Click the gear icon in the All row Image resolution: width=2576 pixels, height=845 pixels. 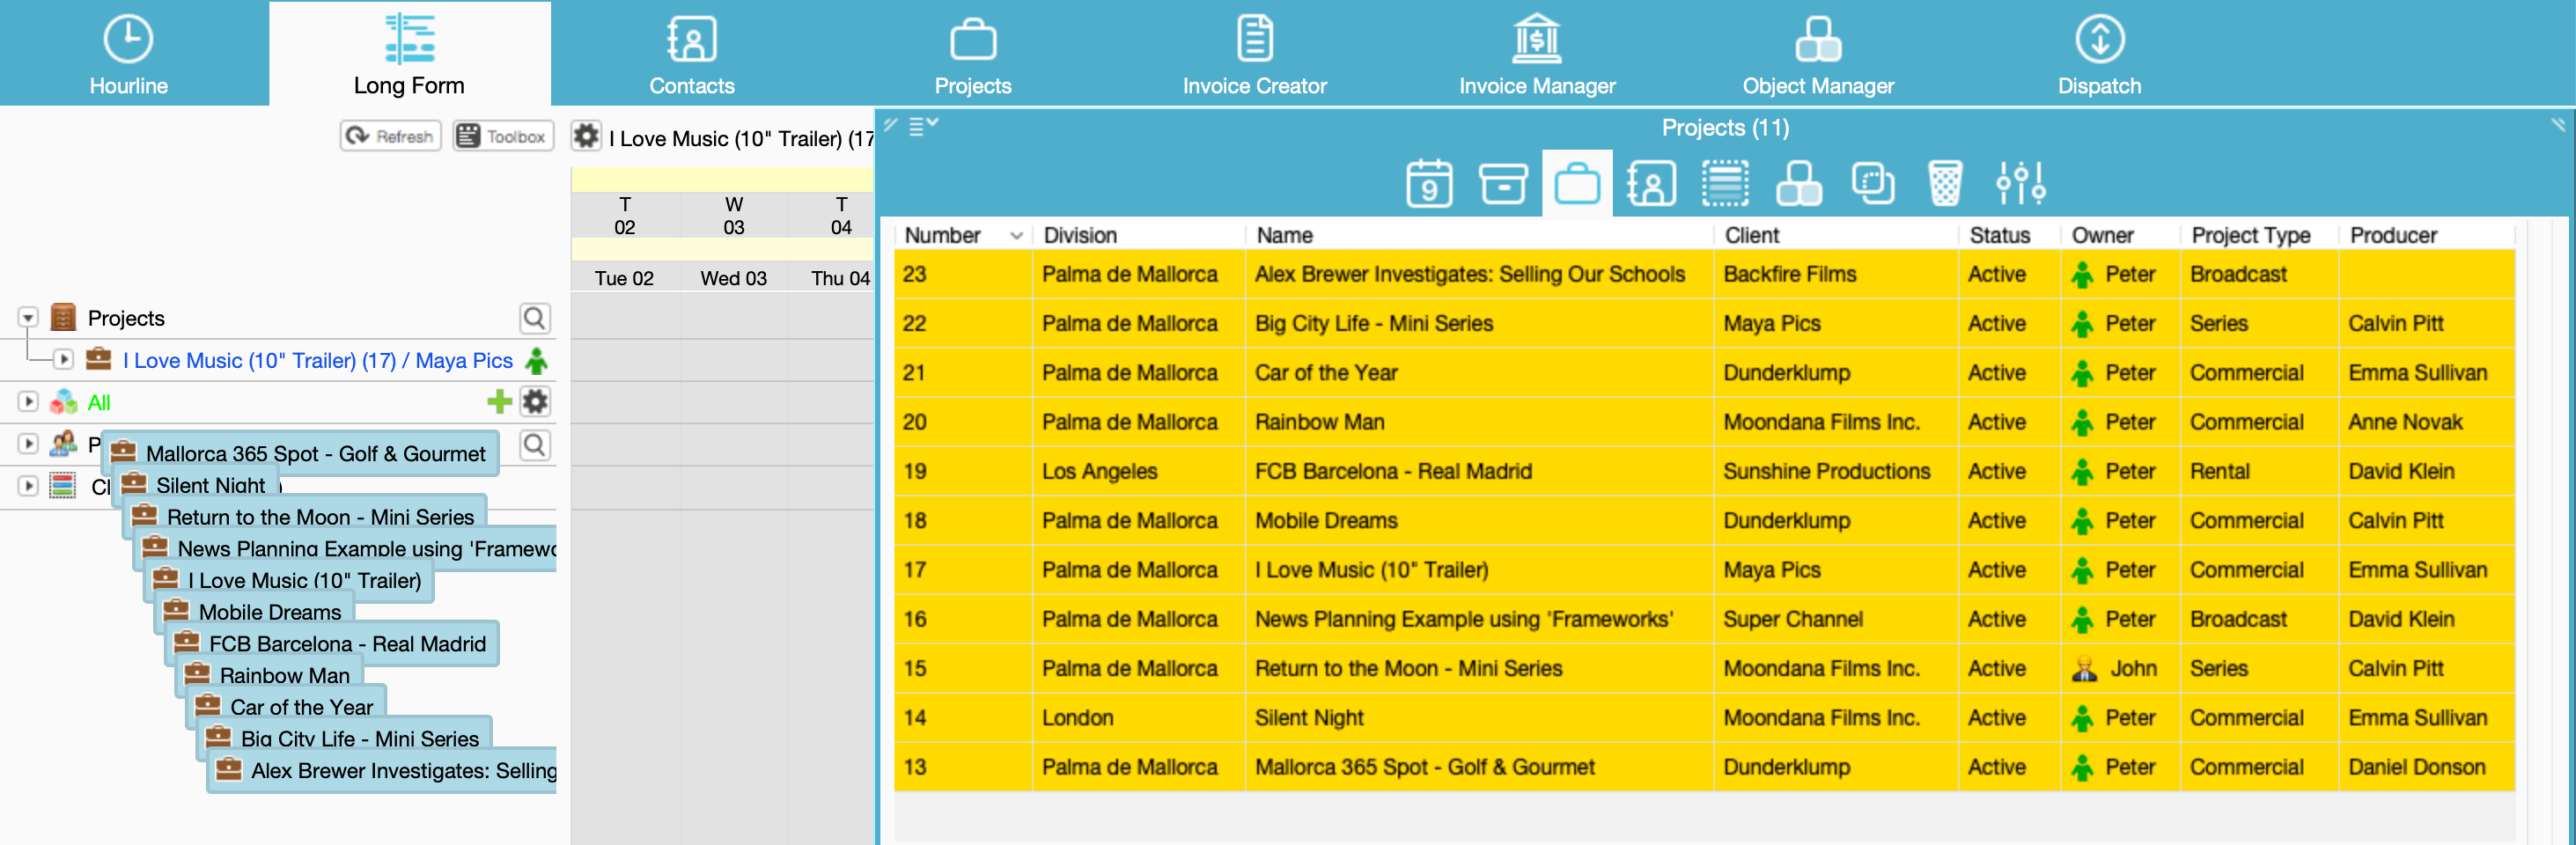pos(535,402)
